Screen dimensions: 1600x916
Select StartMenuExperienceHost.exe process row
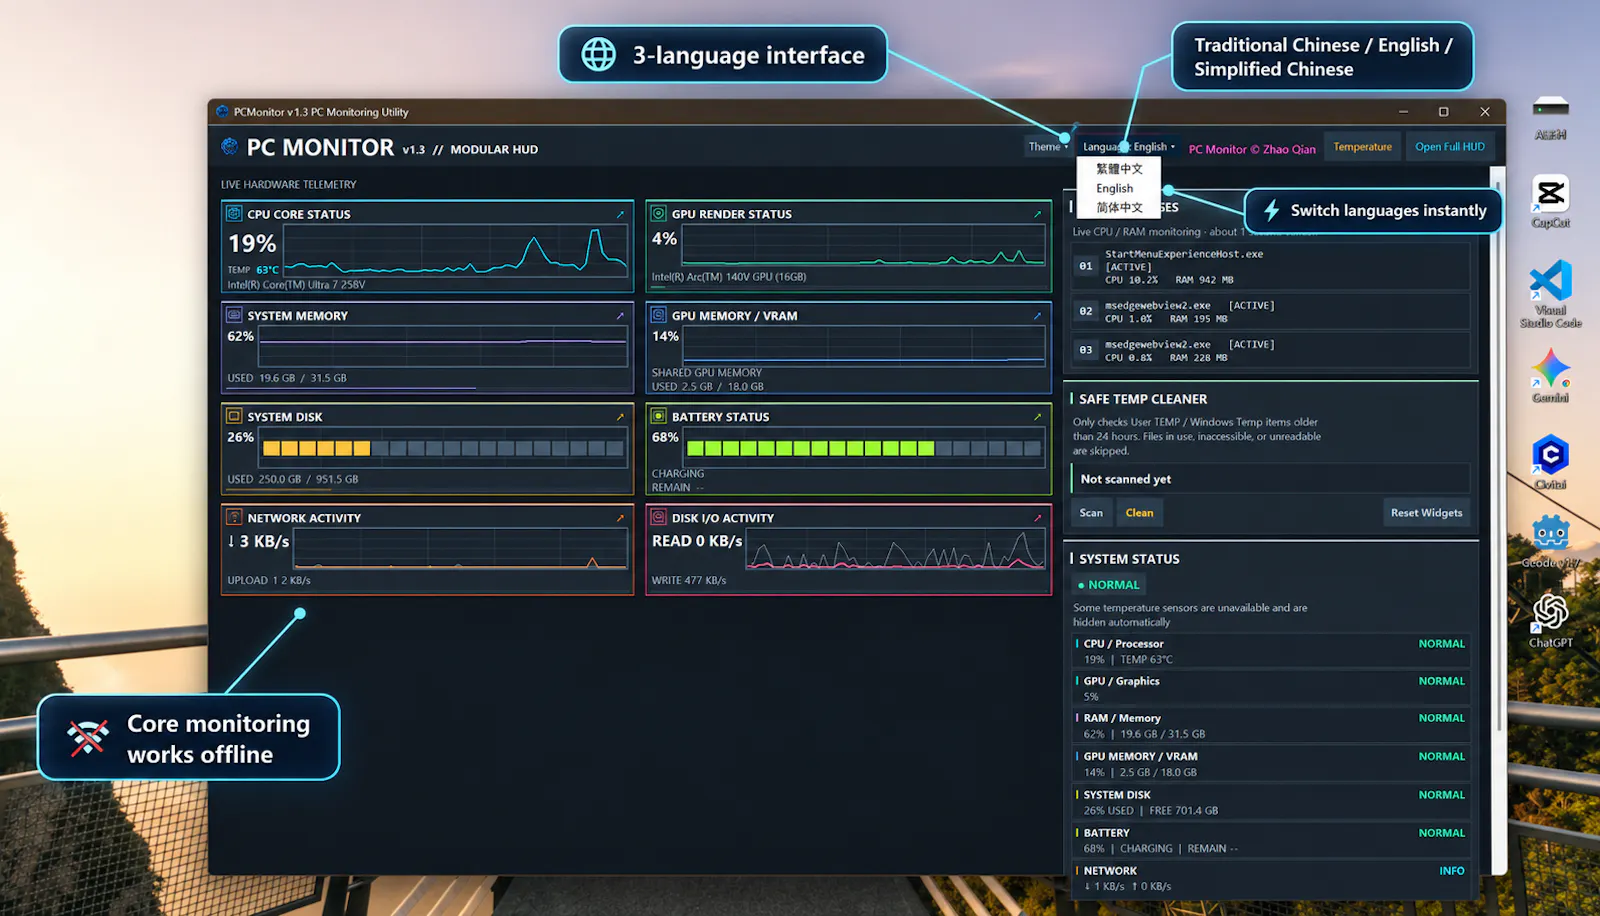[x=1271, y=267]
